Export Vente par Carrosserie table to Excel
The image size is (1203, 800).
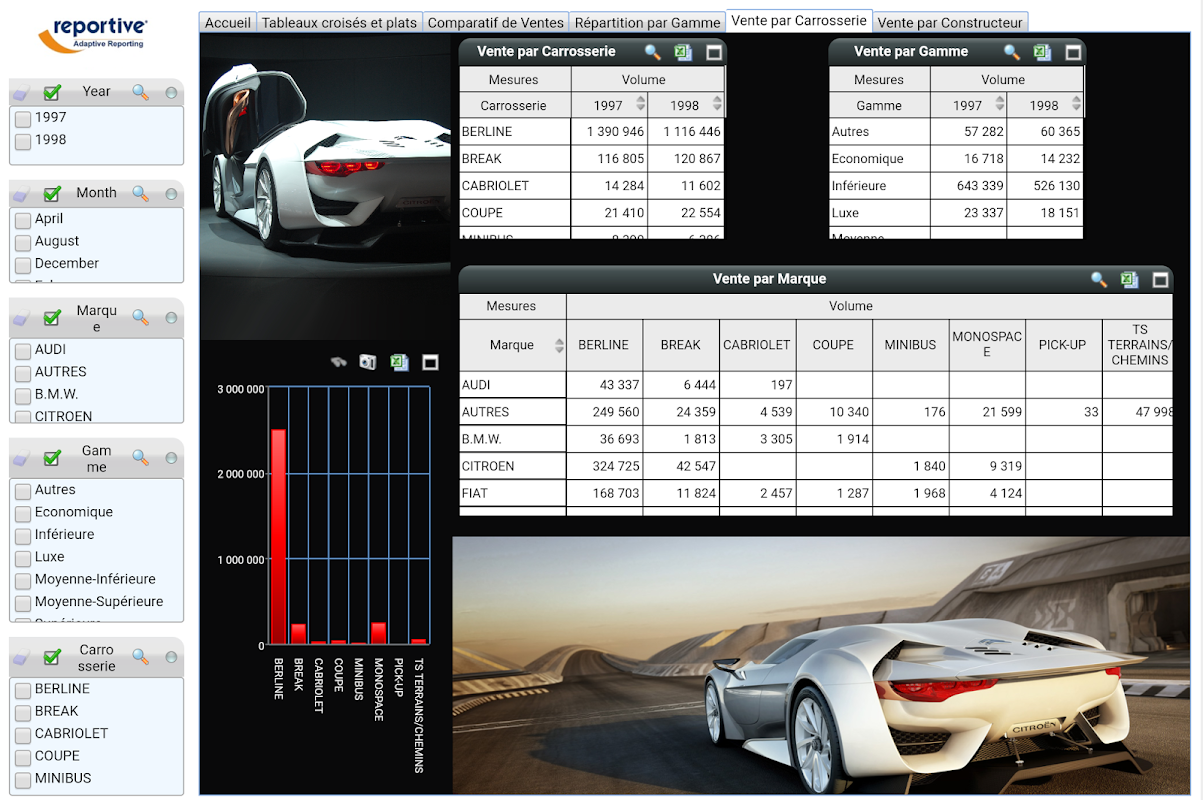(682, 52)
